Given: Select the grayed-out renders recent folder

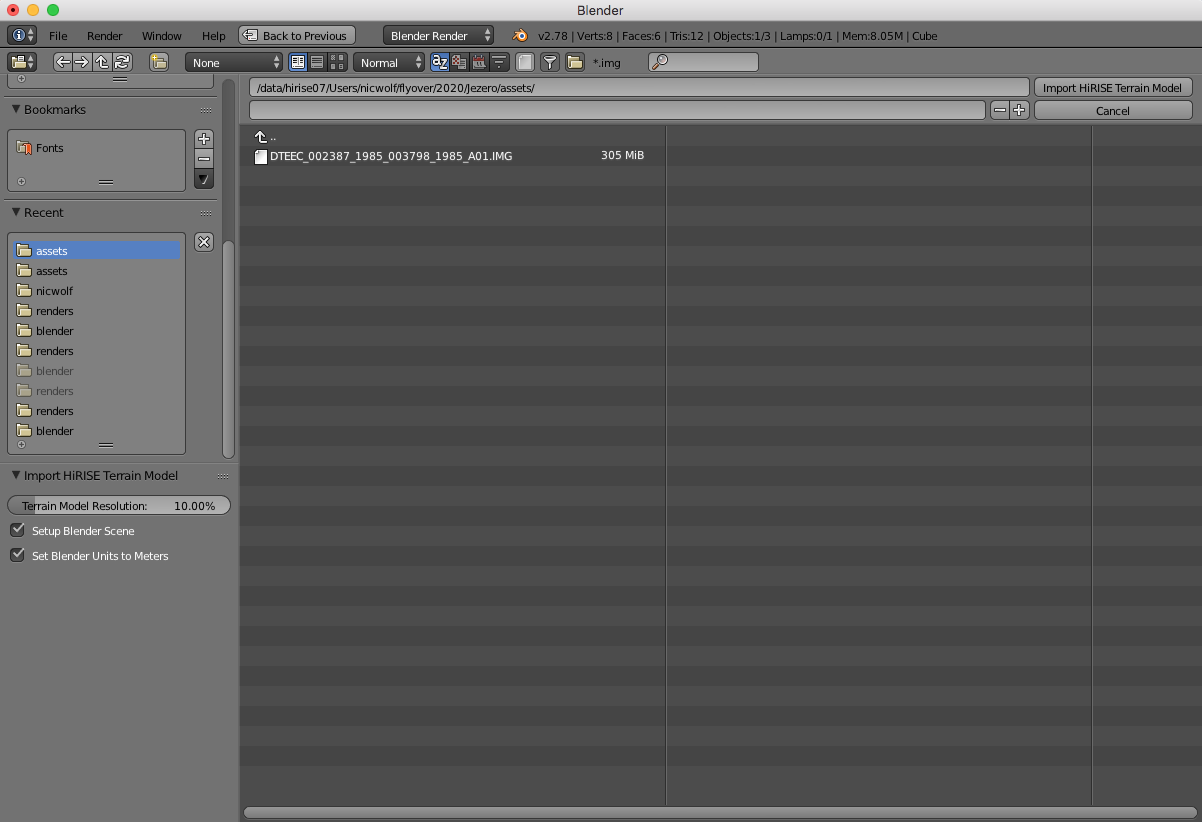Looking at the screenshot, I should tap(97, 390).
